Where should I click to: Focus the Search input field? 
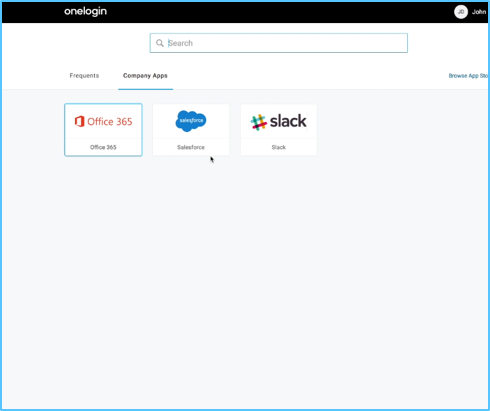(279, 43)
